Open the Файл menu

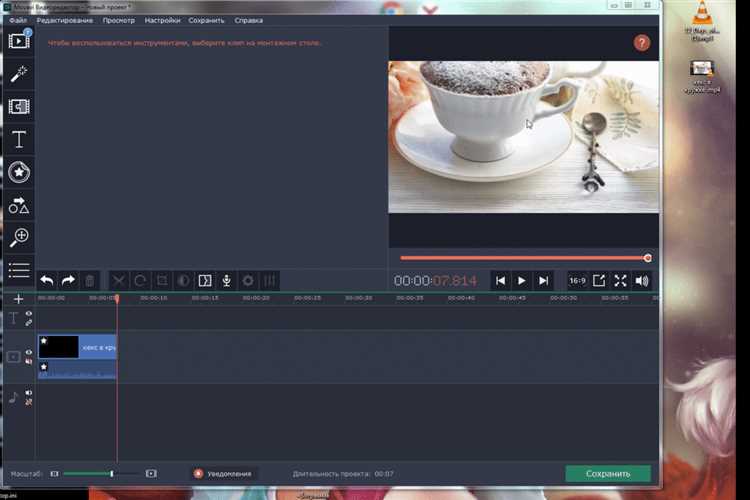17,20
